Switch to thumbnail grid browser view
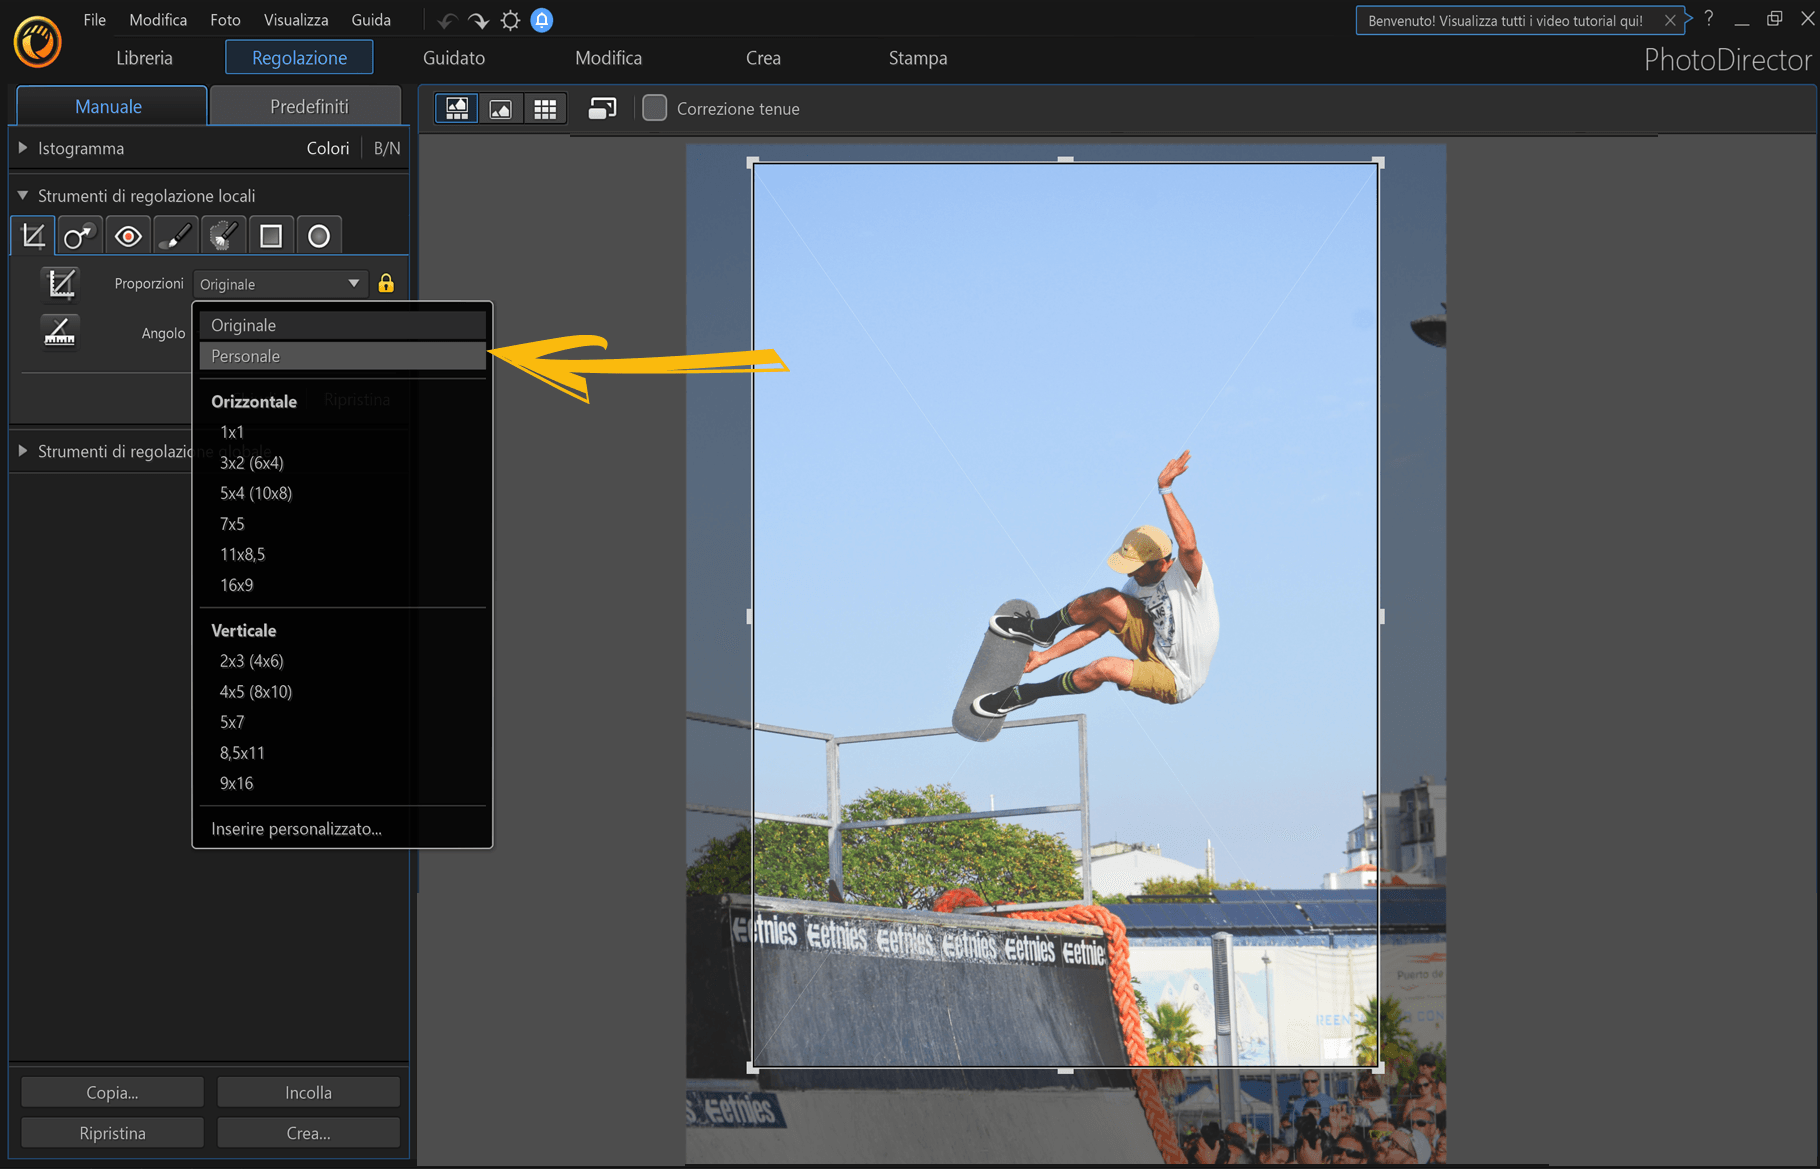 point(545,109)
